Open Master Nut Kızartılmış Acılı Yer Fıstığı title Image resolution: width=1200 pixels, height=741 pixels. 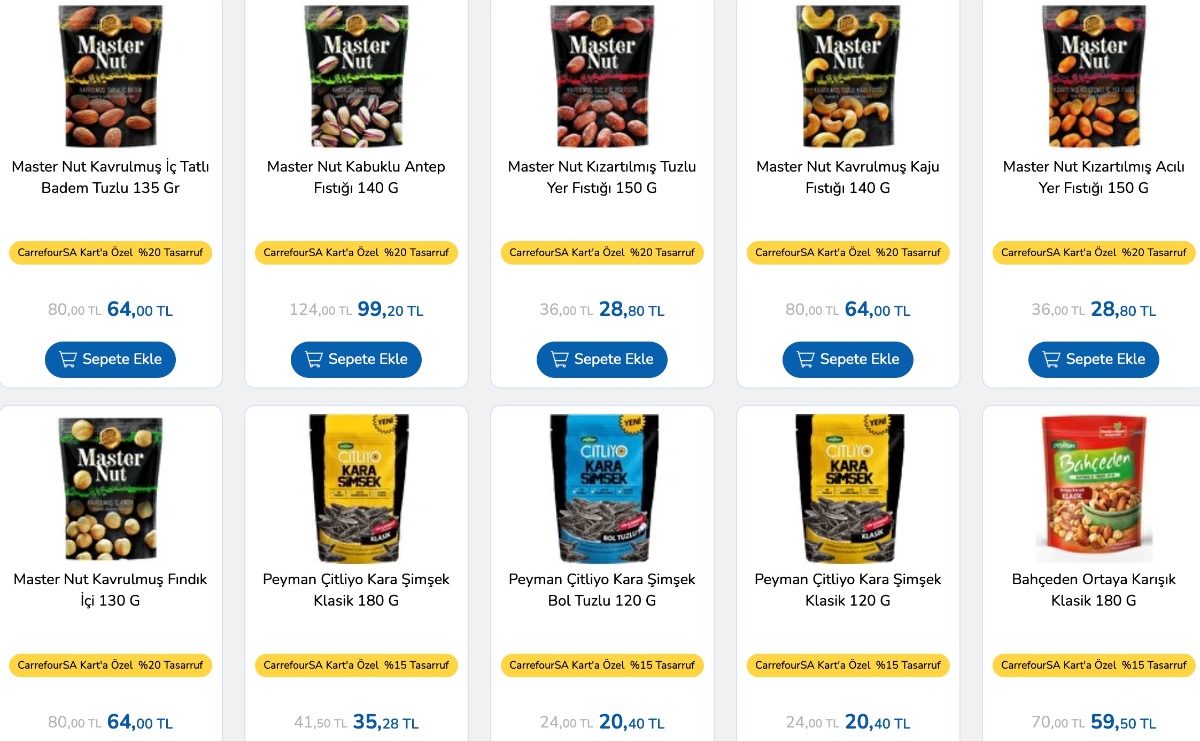coord(1094,177)
